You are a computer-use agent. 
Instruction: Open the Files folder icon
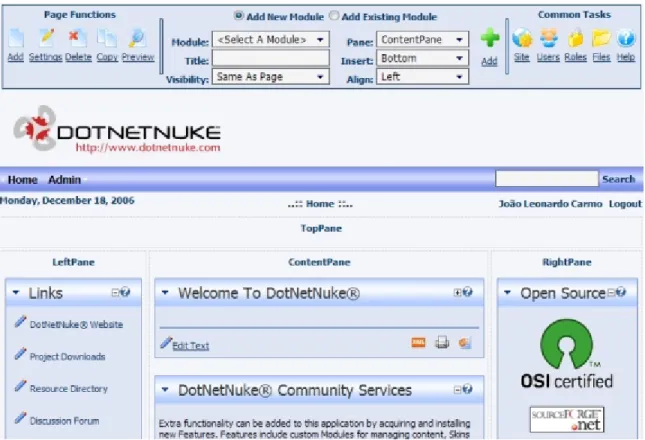pos(601,39)
